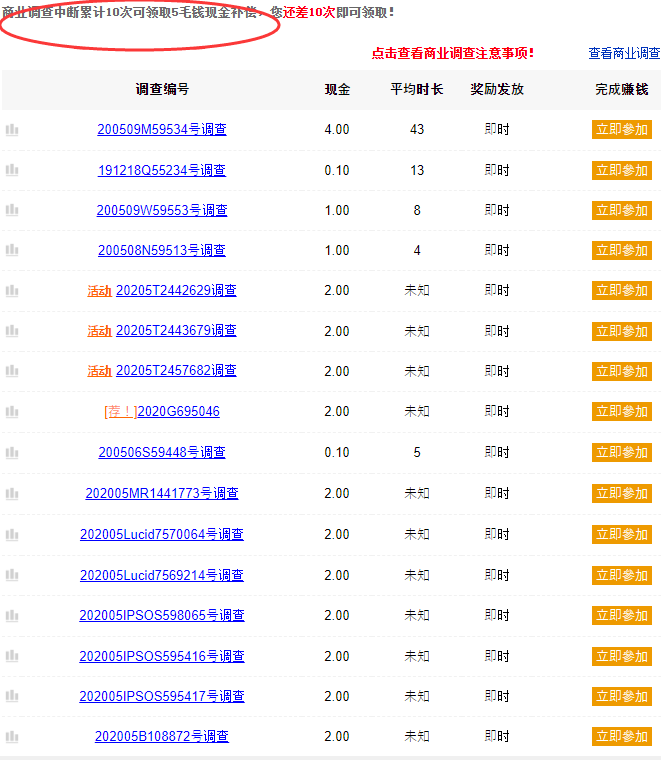Open survey link 202005Lucid7569214号调查
Screen dimensions: 661x760
tap(162, 575)
